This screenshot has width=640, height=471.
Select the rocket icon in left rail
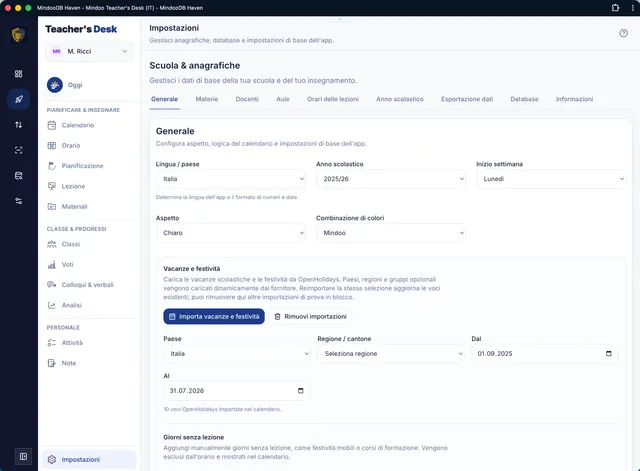(18, 99)
